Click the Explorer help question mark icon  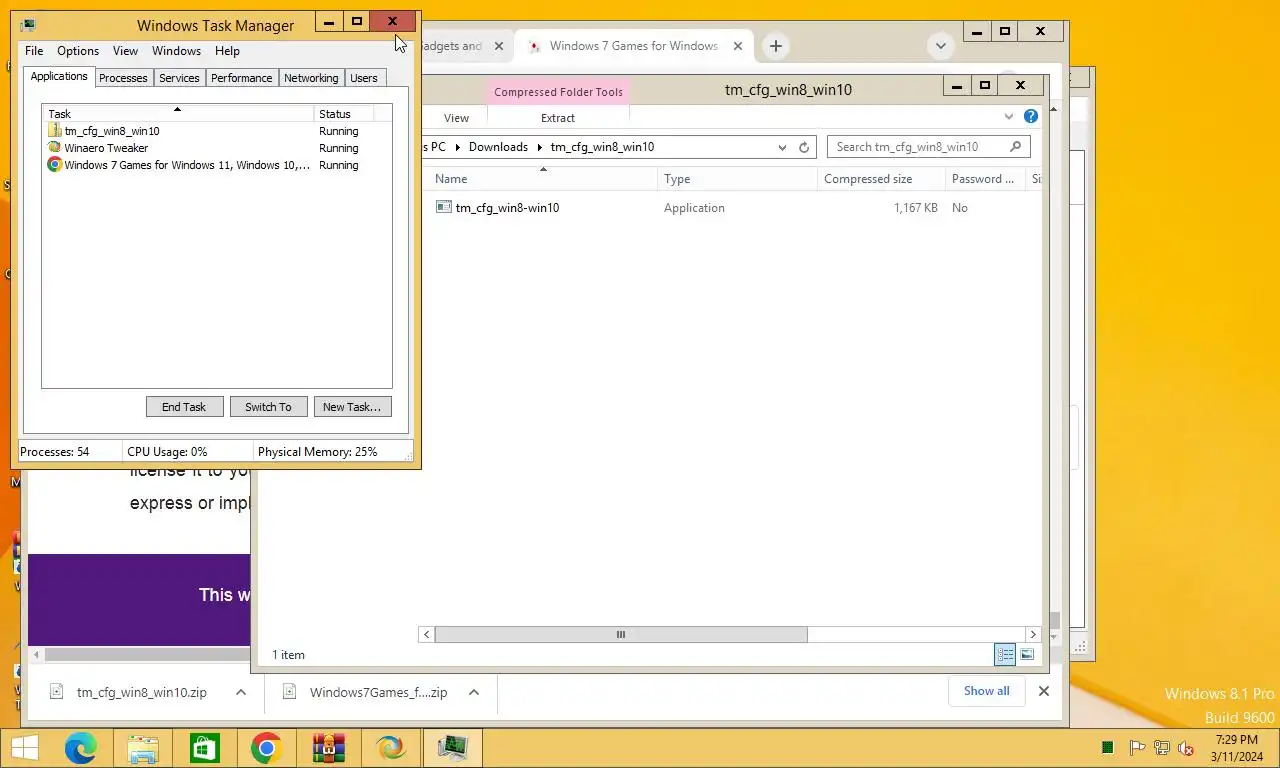pos(1031,117)
